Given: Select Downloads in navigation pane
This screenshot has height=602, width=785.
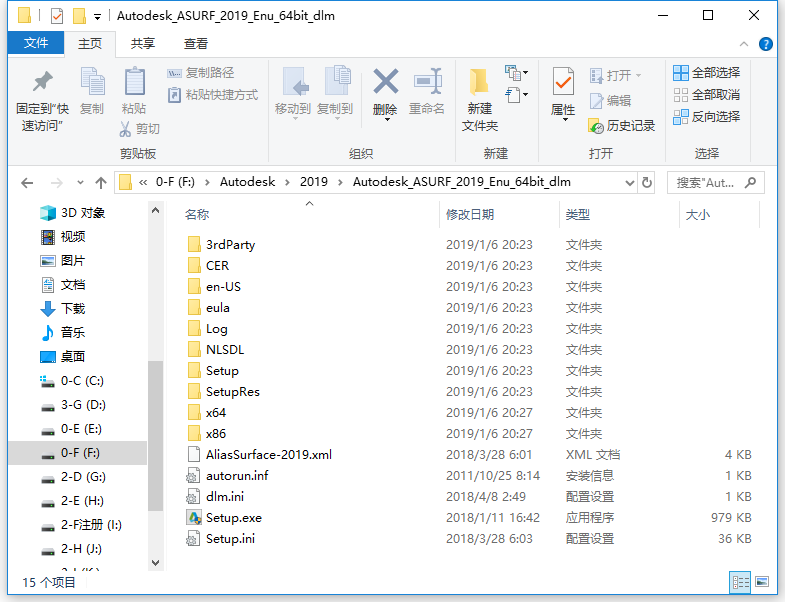Looking at the screenshot, I should [63, 309].
